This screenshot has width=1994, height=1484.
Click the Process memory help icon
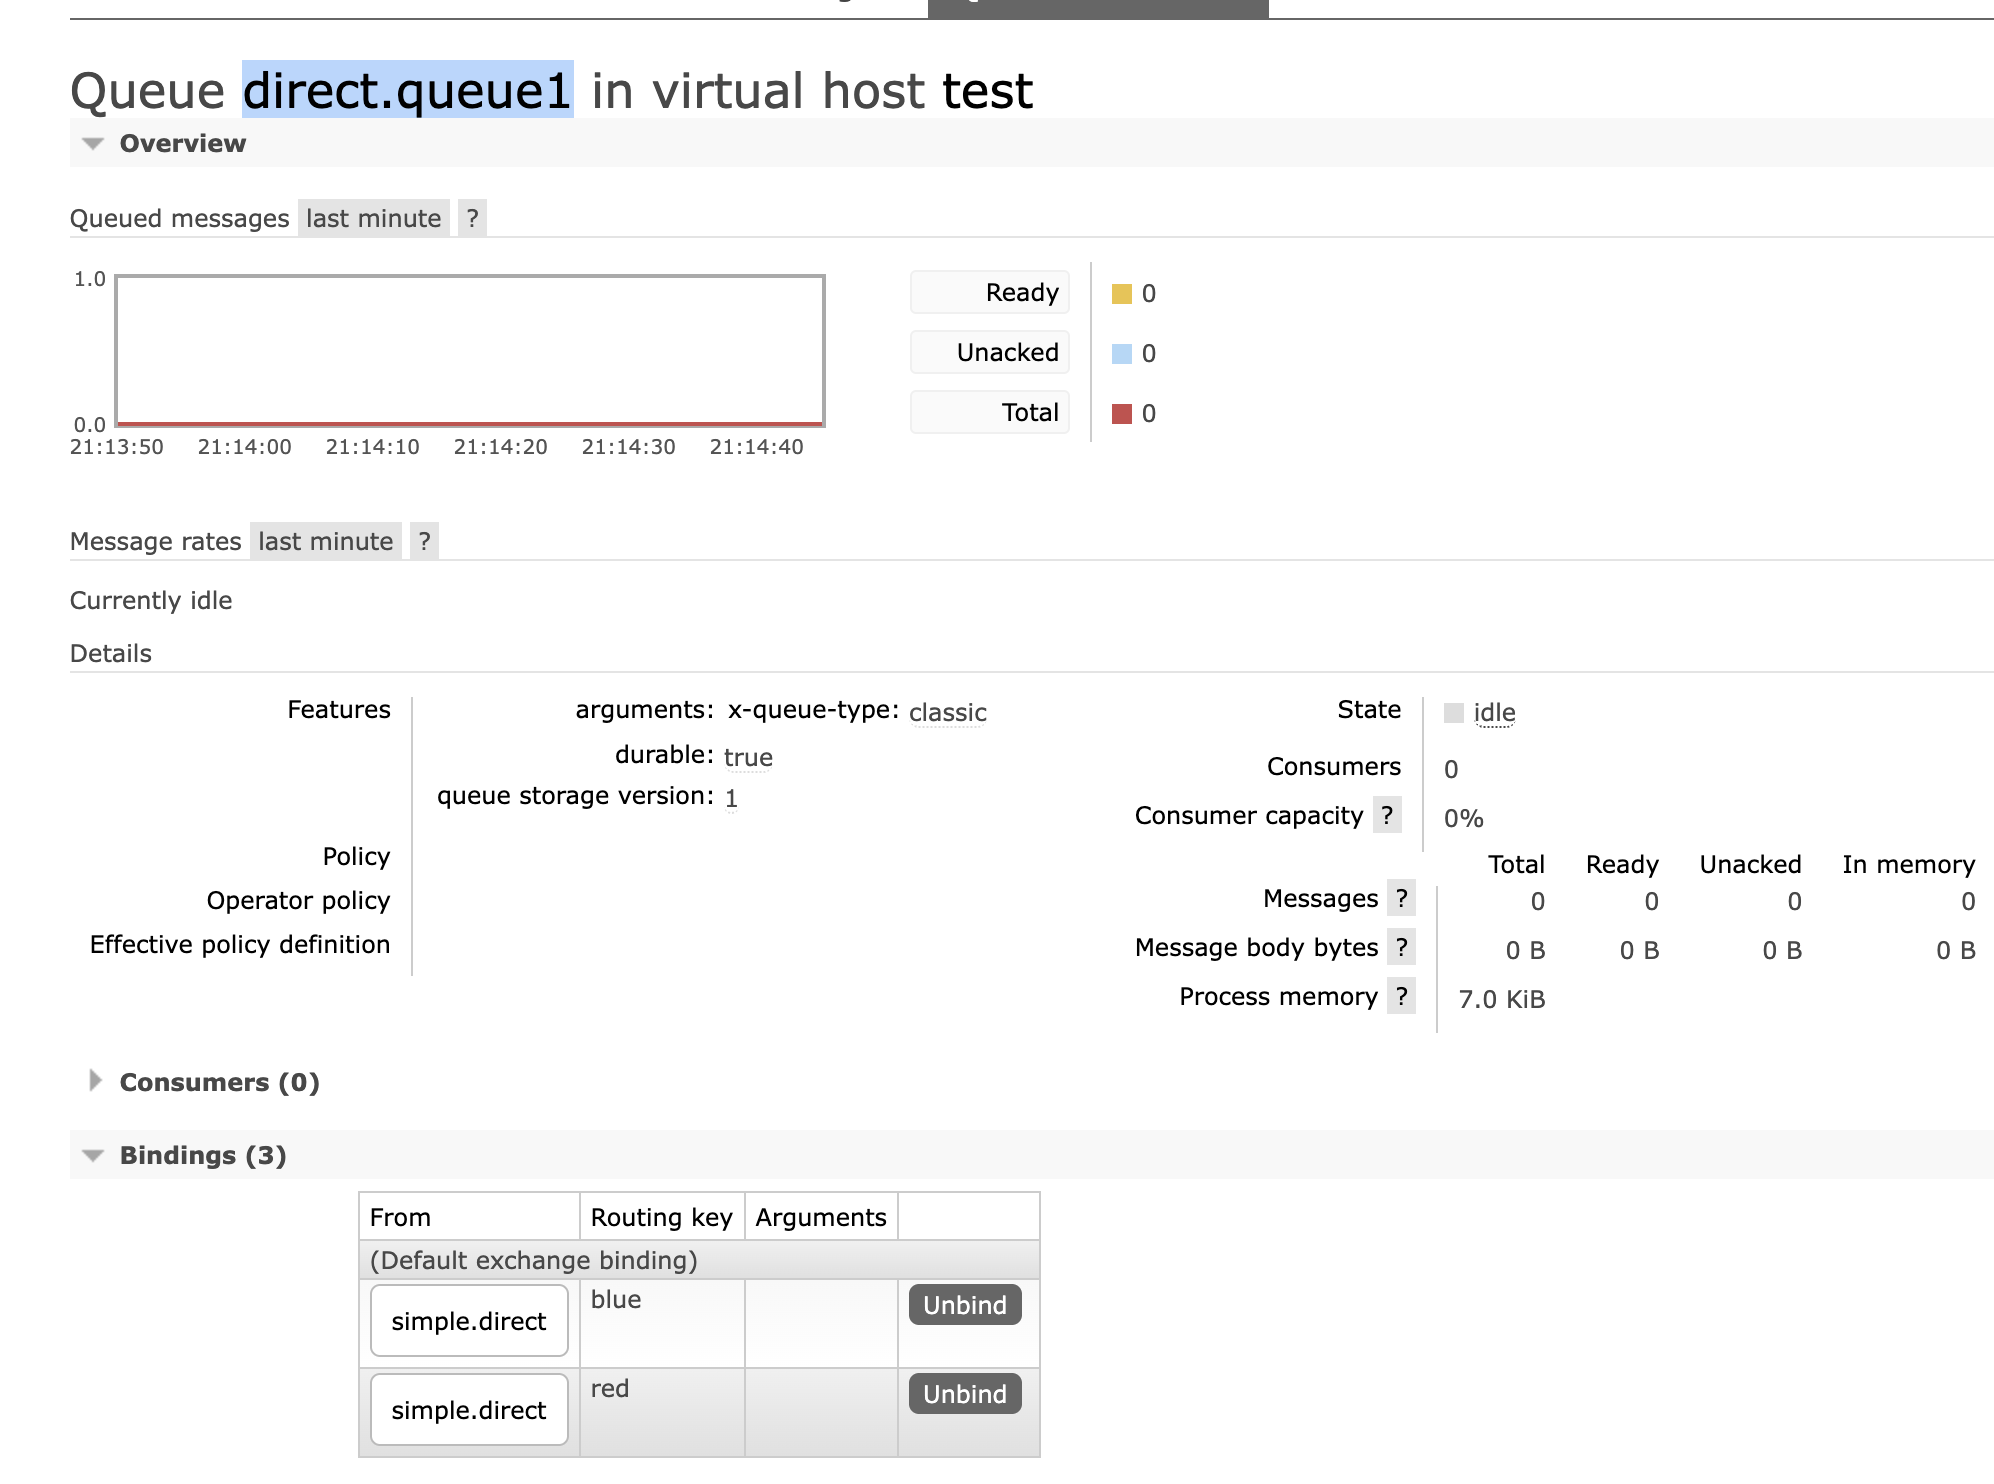click(1401, 996)
